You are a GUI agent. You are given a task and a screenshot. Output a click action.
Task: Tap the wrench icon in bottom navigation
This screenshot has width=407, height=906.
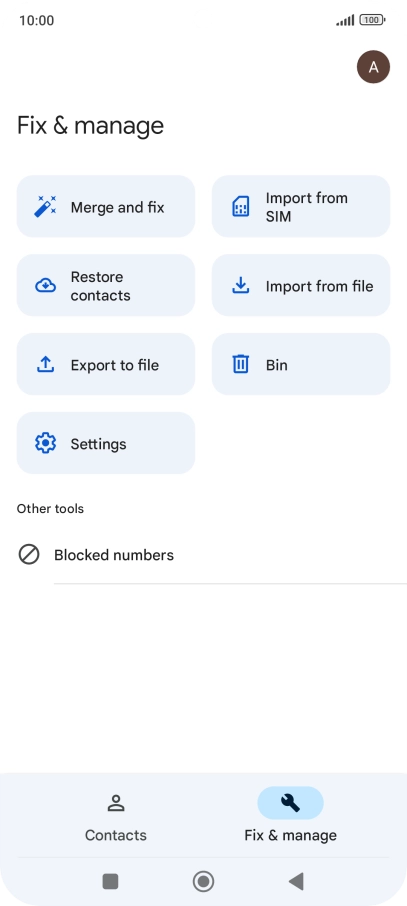(290, 803)
